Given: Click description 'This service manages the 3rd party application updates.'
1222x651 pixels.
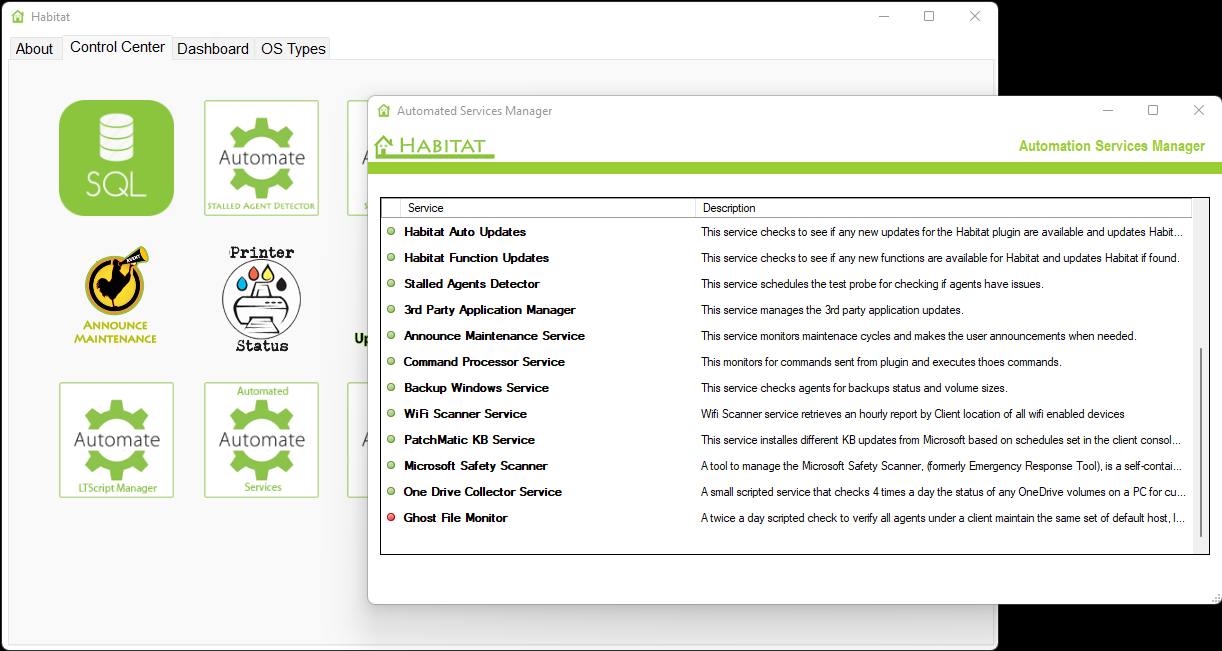Looking at the screenshot, I should click(x=832, y=310).
